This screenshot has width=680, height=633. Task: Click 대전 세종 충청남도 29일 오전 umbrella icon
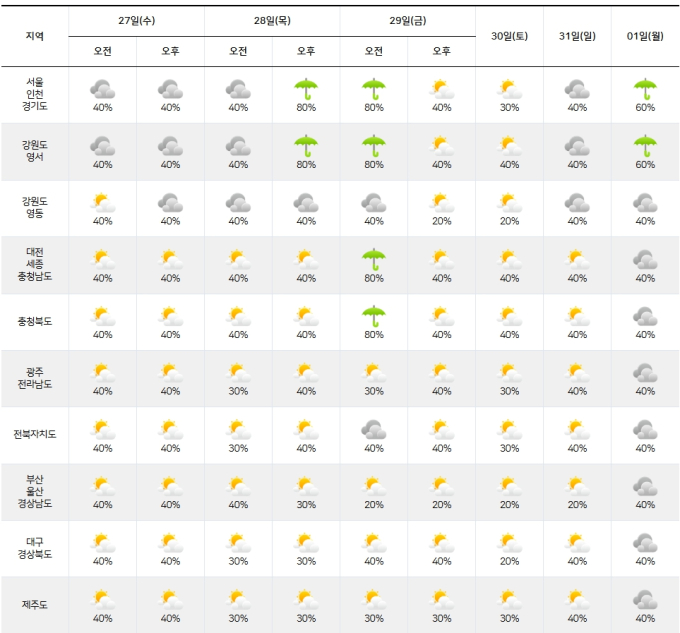point(373,259)
